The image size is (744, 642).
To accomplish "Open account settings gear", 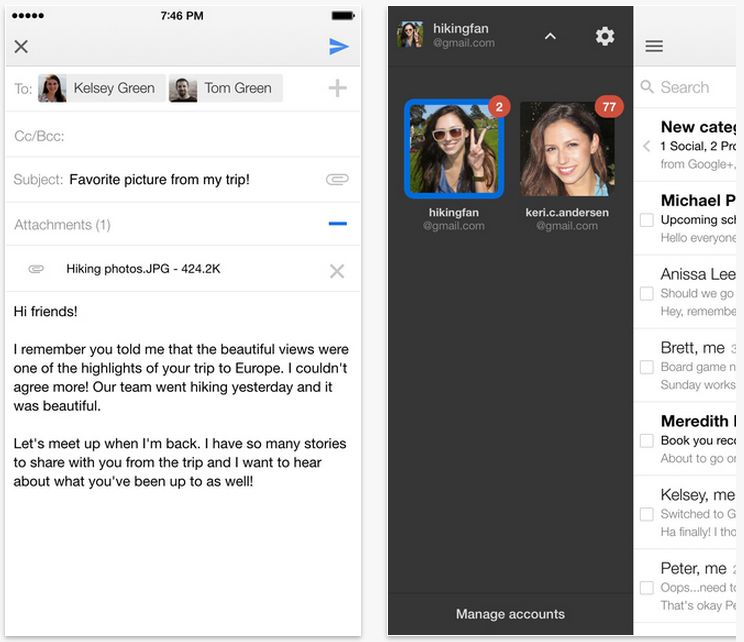I will point(605,36).
